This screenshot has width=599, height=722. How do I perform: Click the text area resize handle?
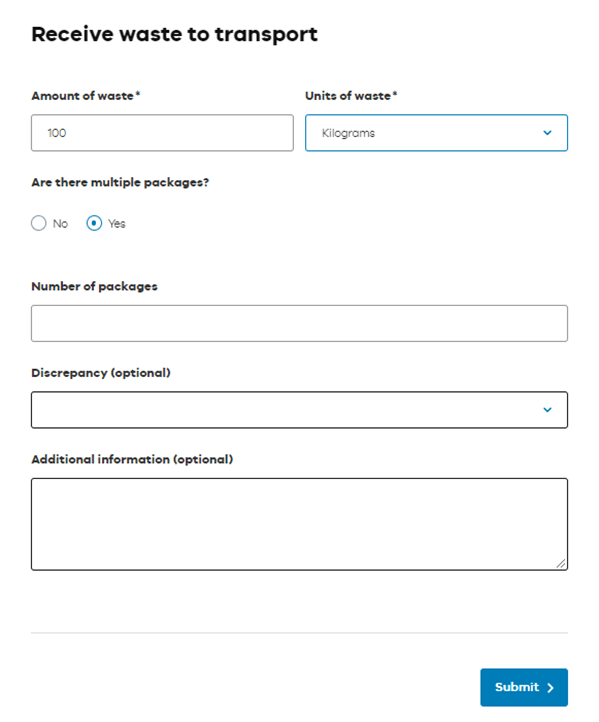(561, 564)
